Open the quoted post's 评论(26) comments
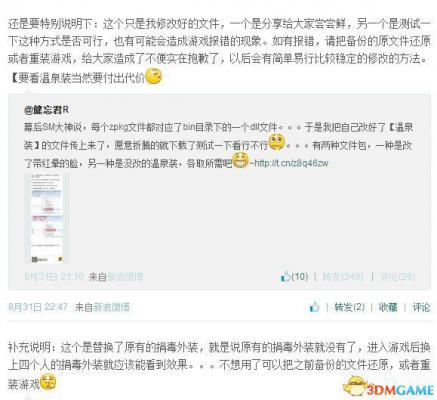 point(398,276)
